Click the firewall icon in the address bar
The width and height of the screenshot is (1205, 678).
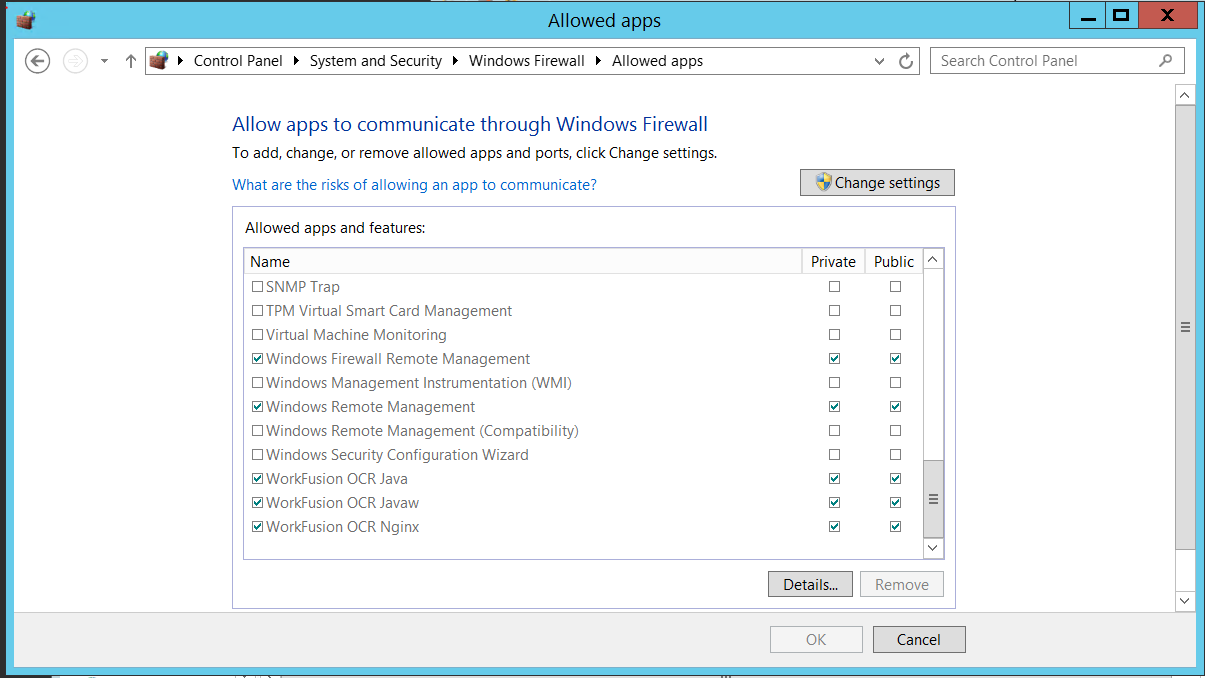pos(159,61)
